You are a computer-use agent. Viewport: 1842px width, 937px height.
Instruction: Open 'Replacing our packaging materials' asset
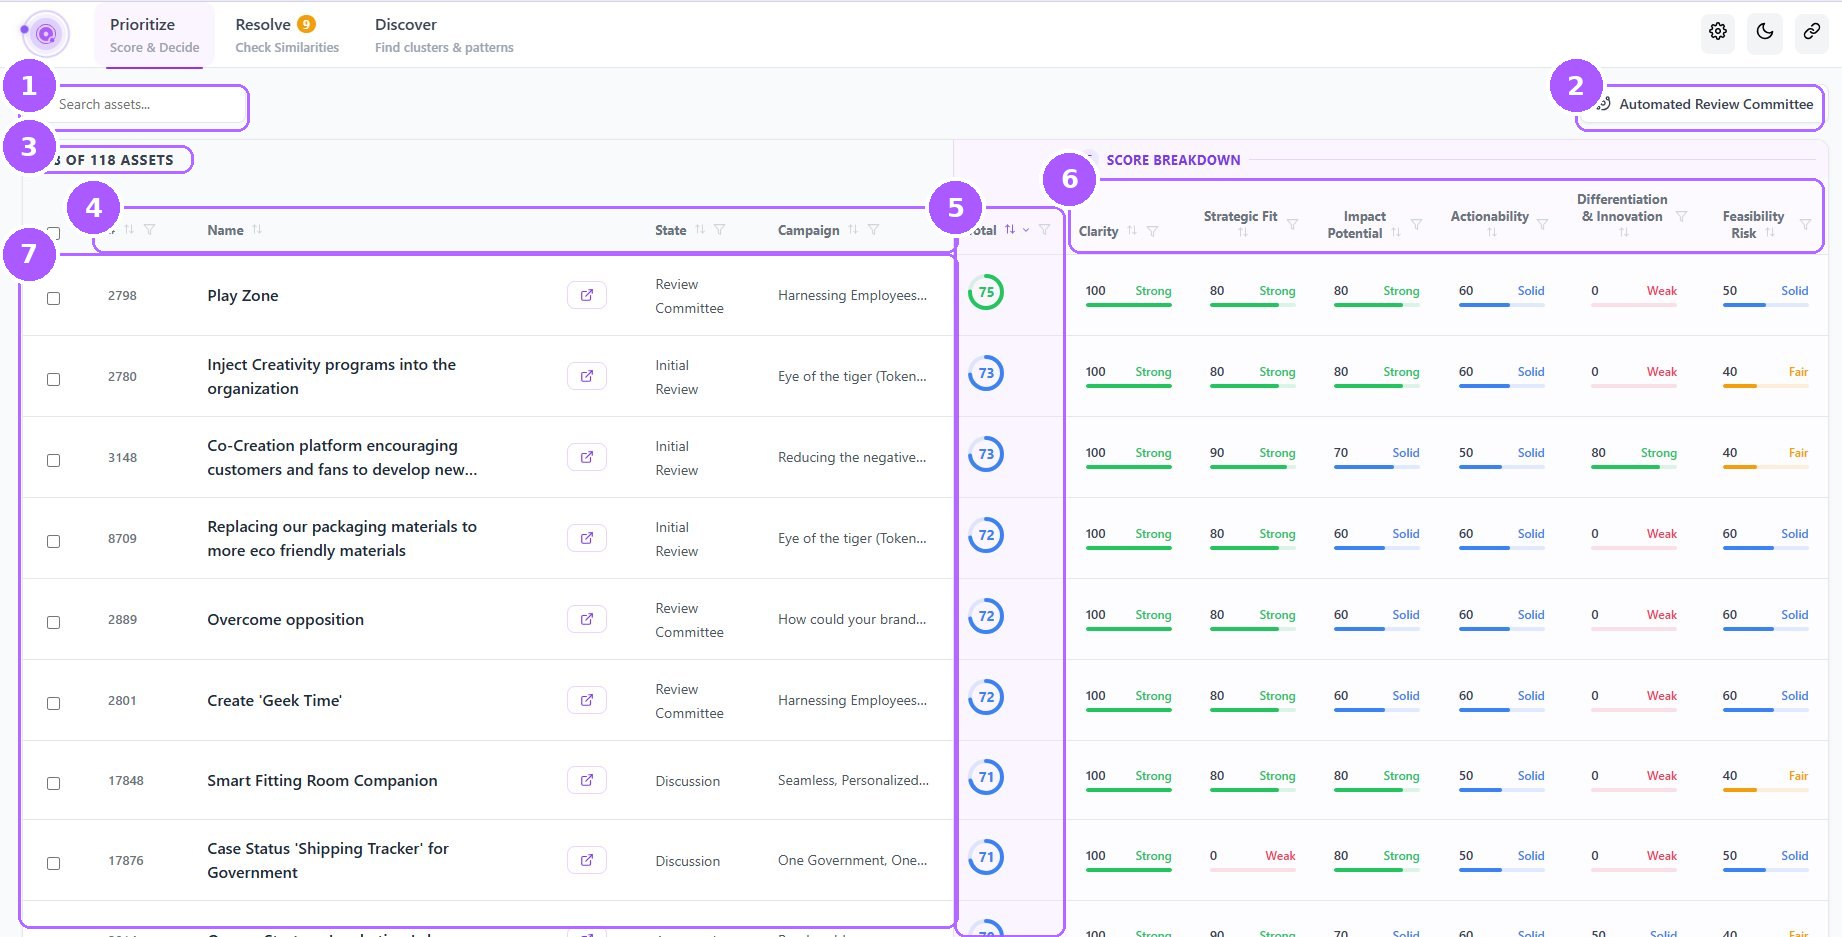pyautogui.click(x=342, y=538)
